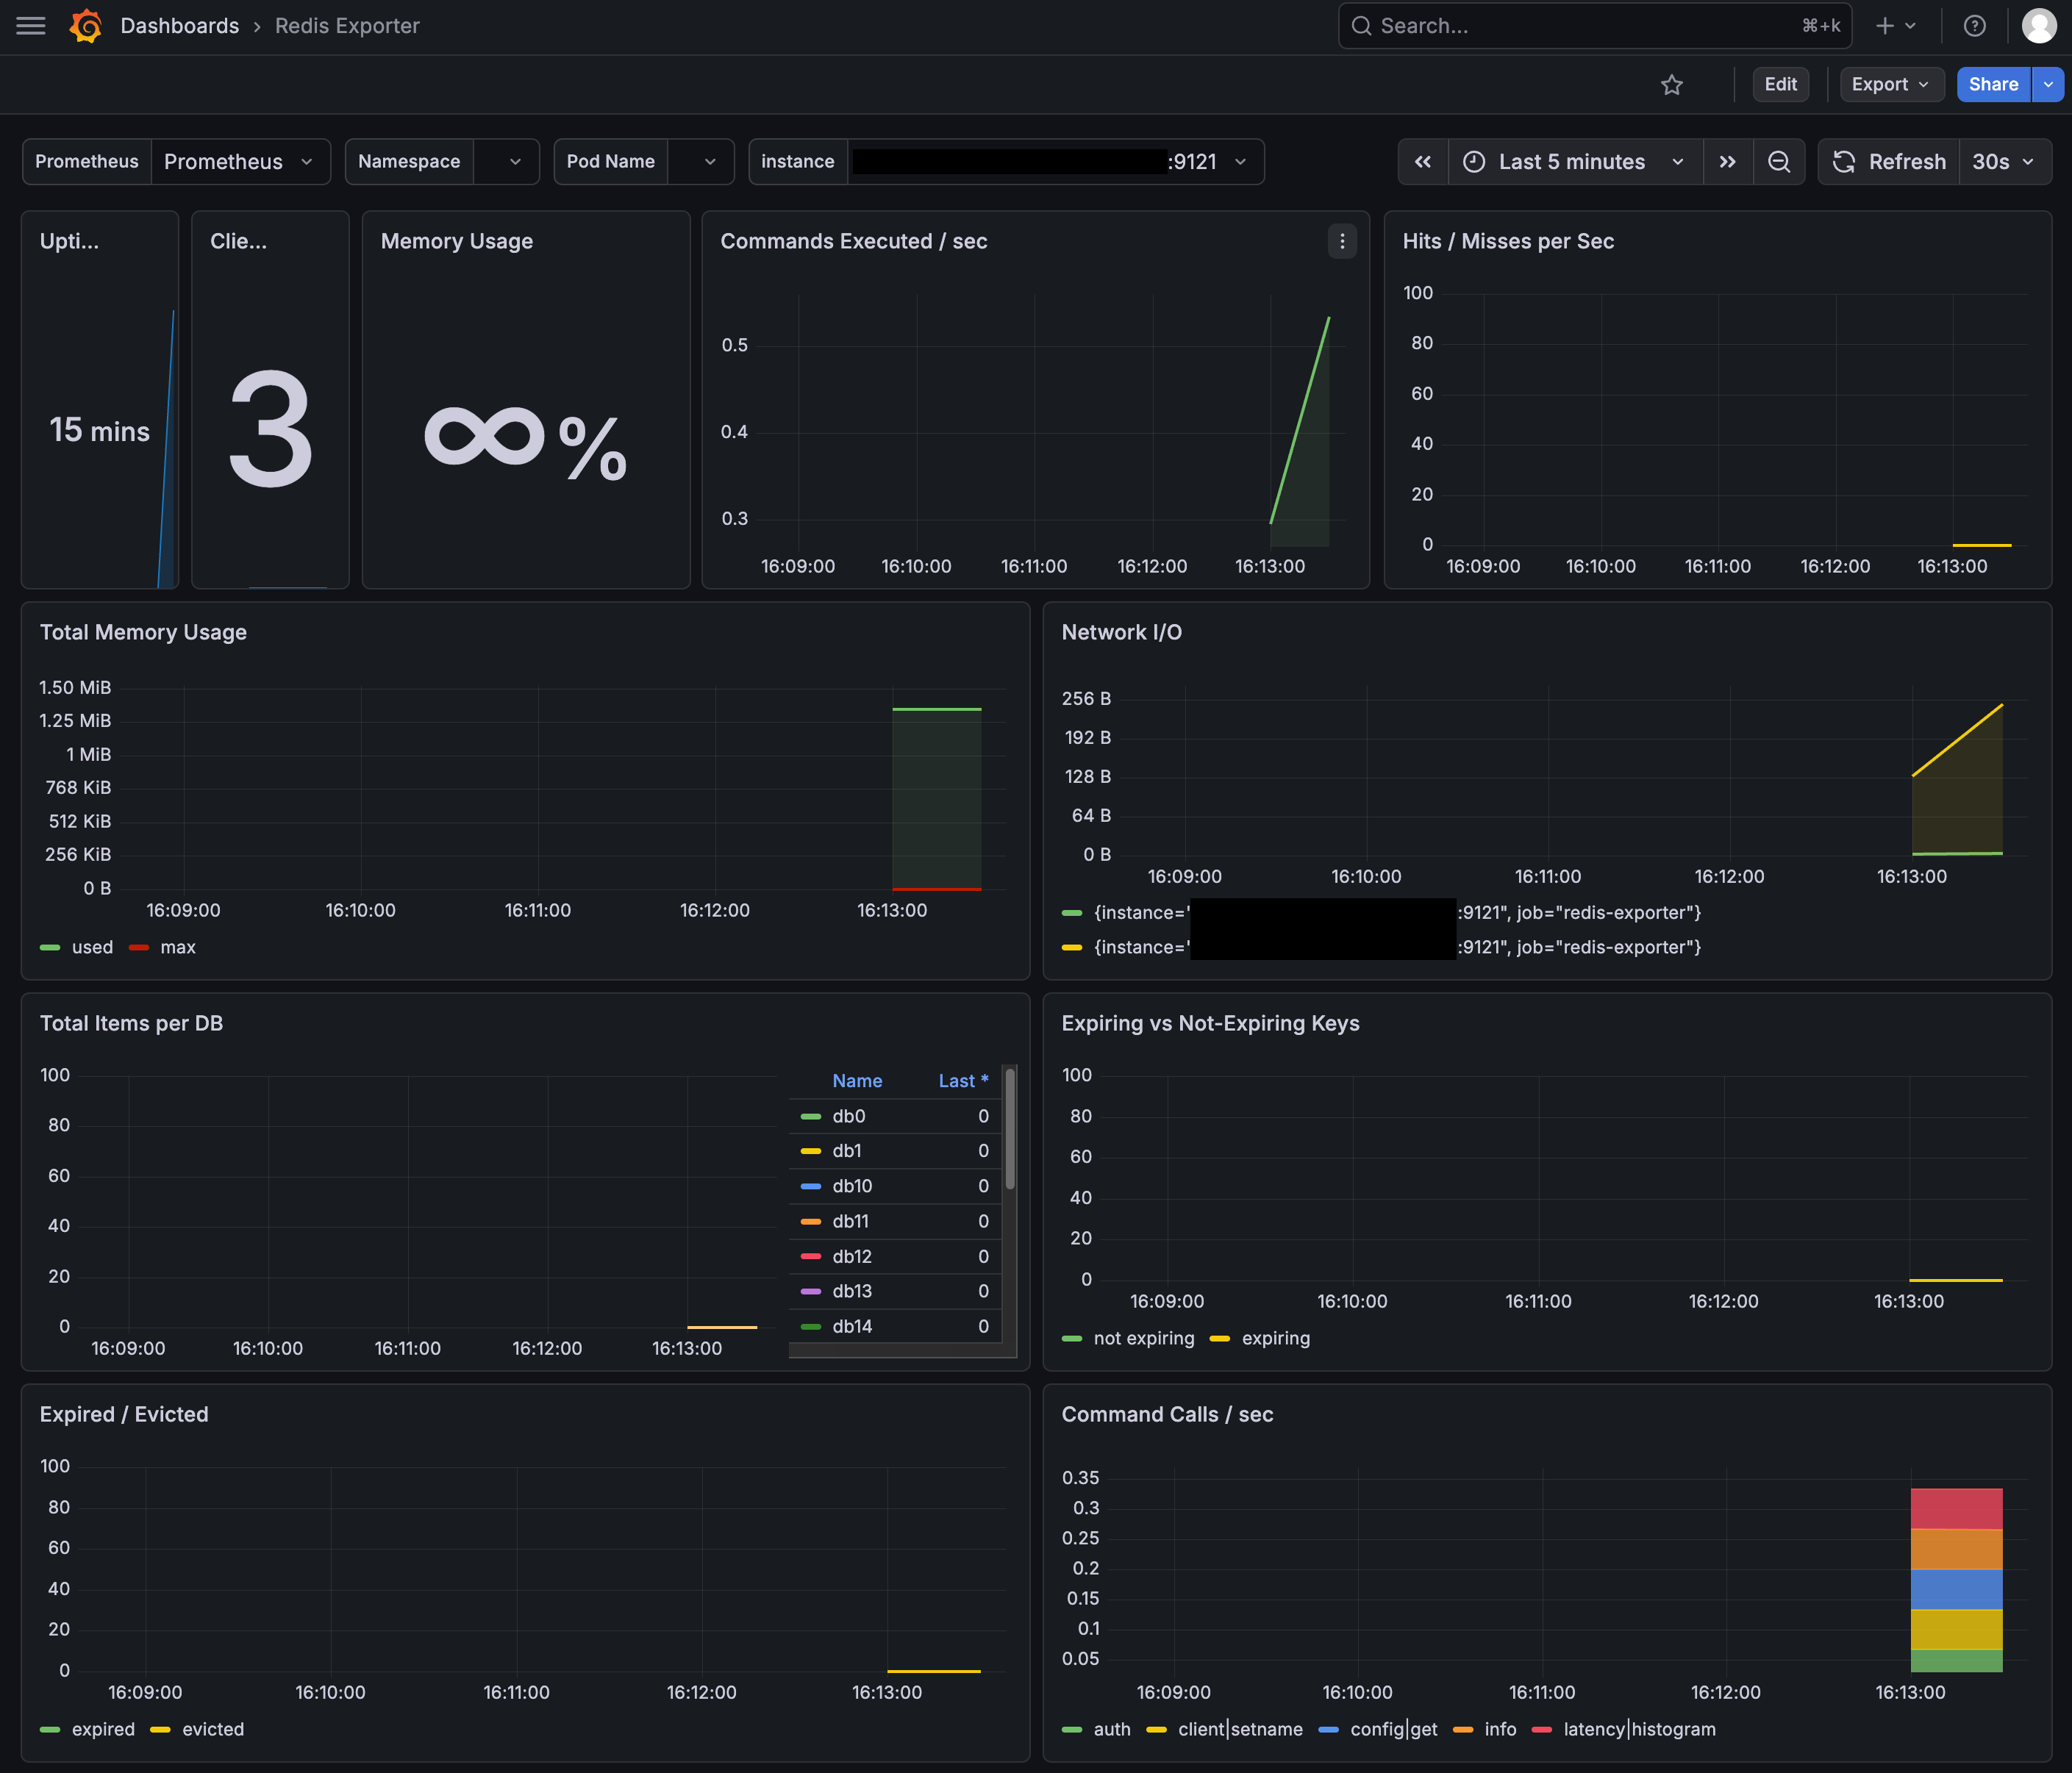Click the Edit button
The height and width of the screenshot is (1773, 2072).
coord(1780,85)
